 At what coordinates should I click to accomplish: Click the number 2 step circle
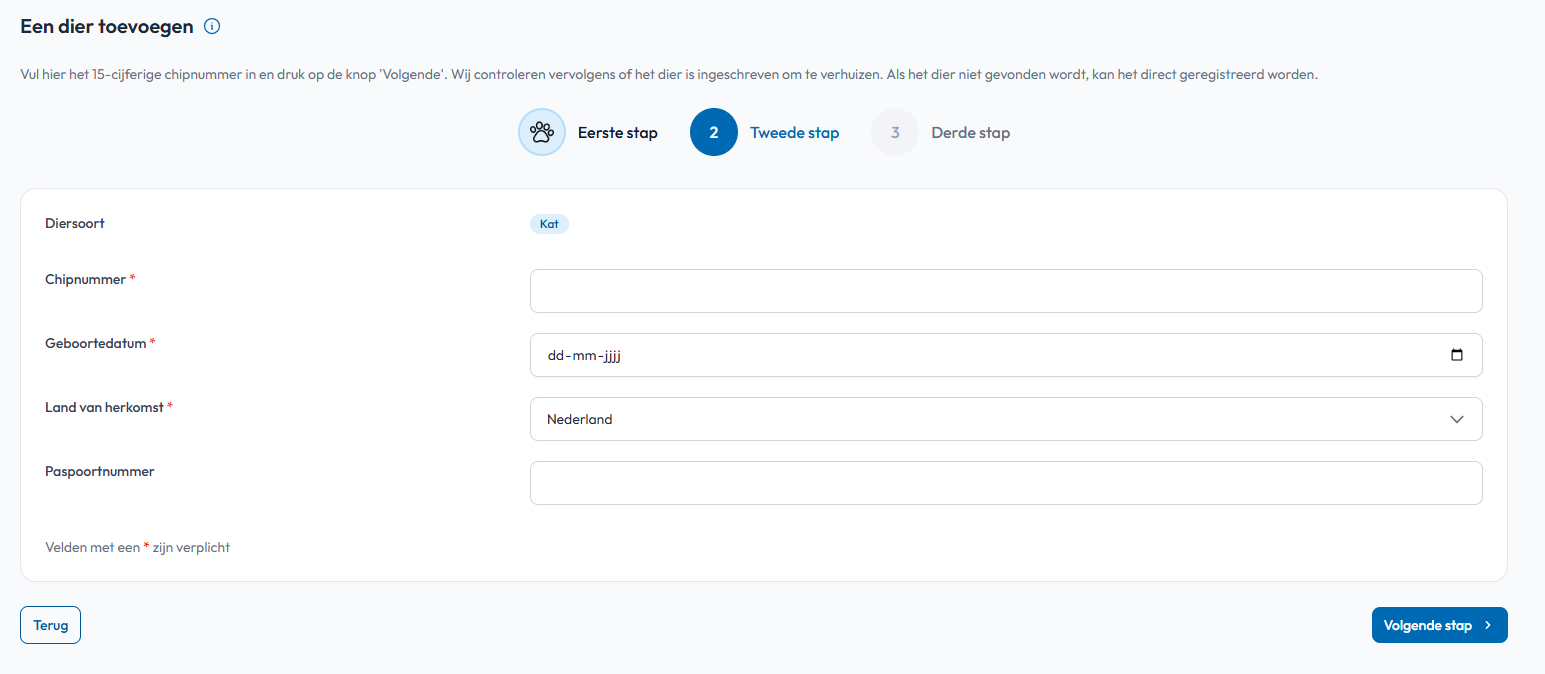(713, 132)
